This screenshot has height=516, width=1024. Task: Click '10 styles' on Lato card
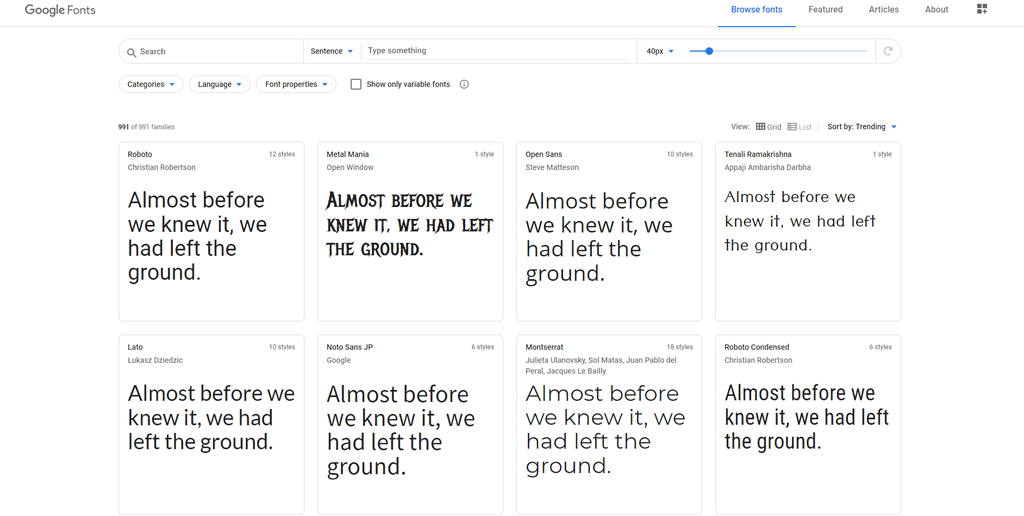coord(282,347)
